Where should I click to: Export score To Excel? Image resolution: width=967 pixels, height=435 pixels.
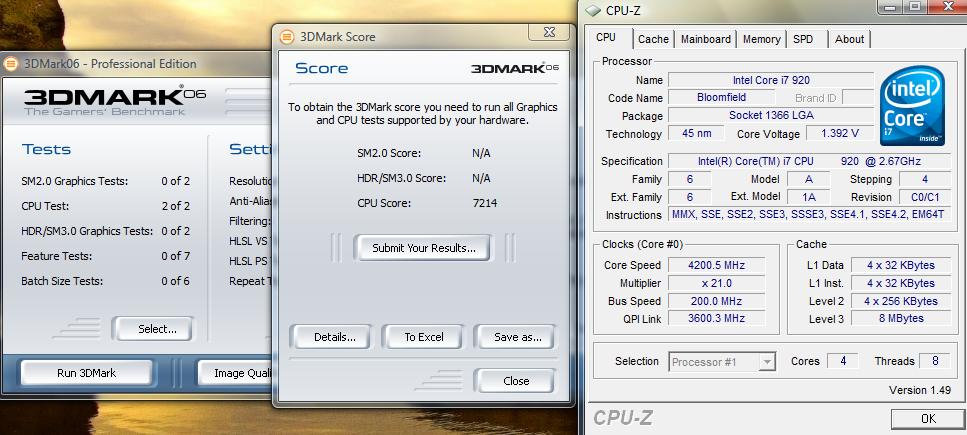pyautogui.click(x=424, y=337)
